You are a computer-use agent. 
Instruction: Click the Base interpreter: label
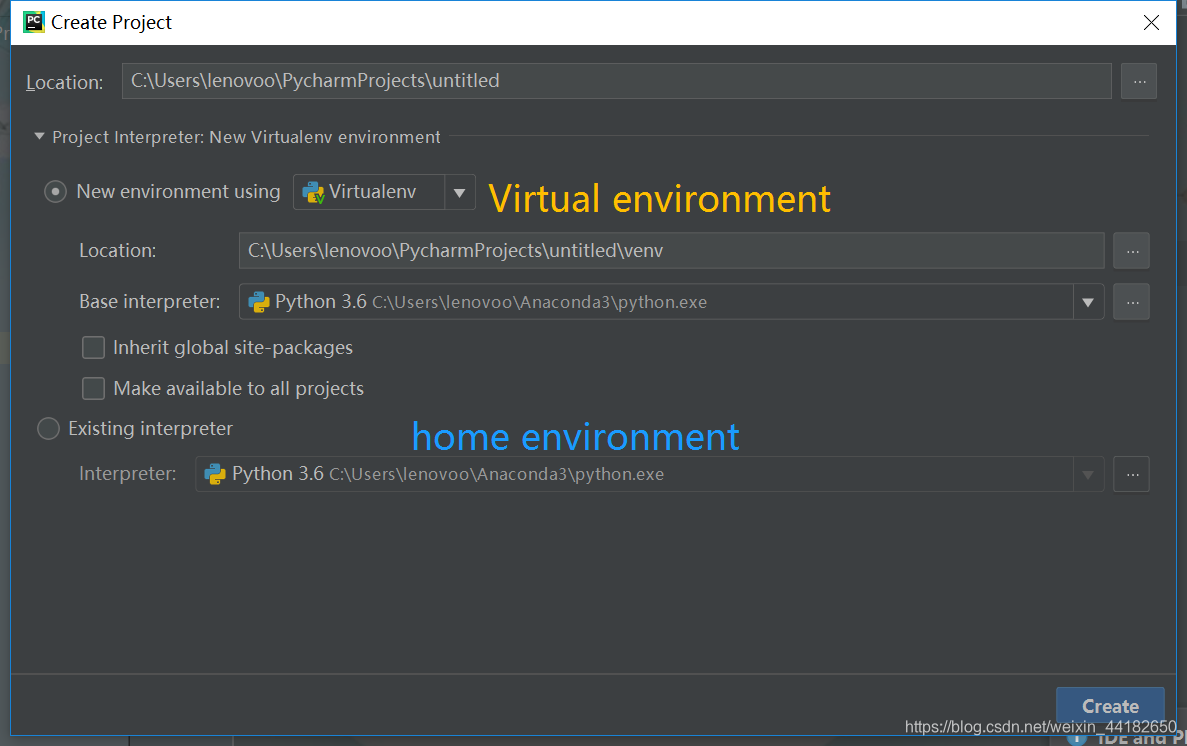[150, 301]
